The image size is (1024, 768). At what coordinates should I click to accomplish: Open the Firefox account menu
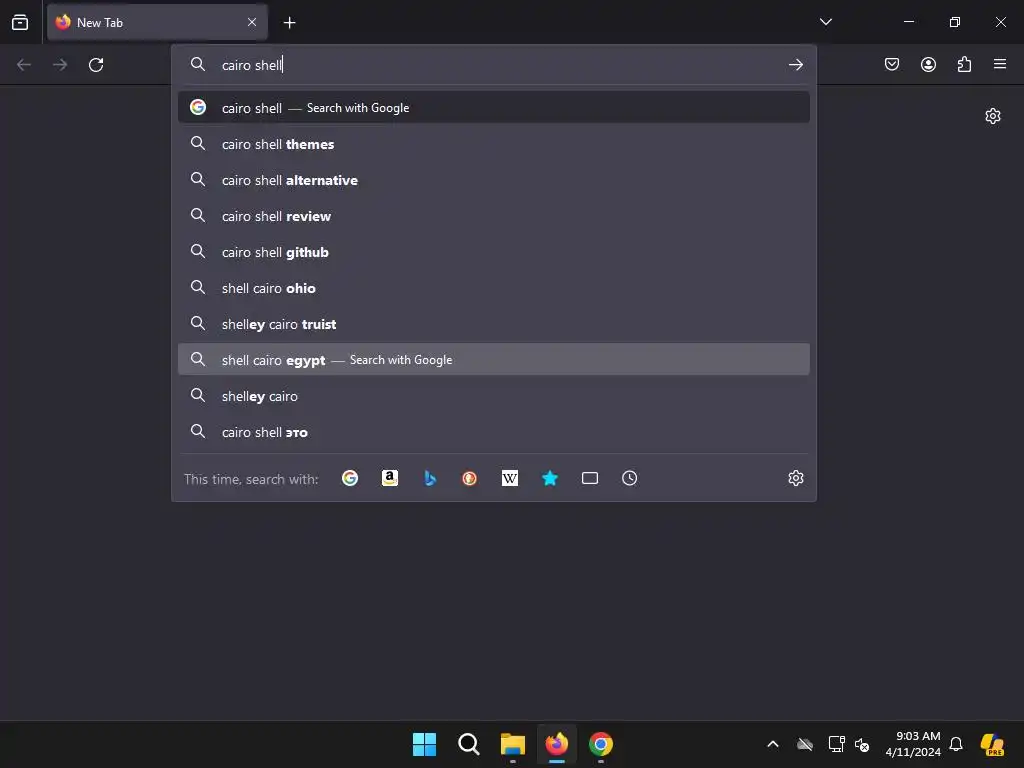click(928, 64)
